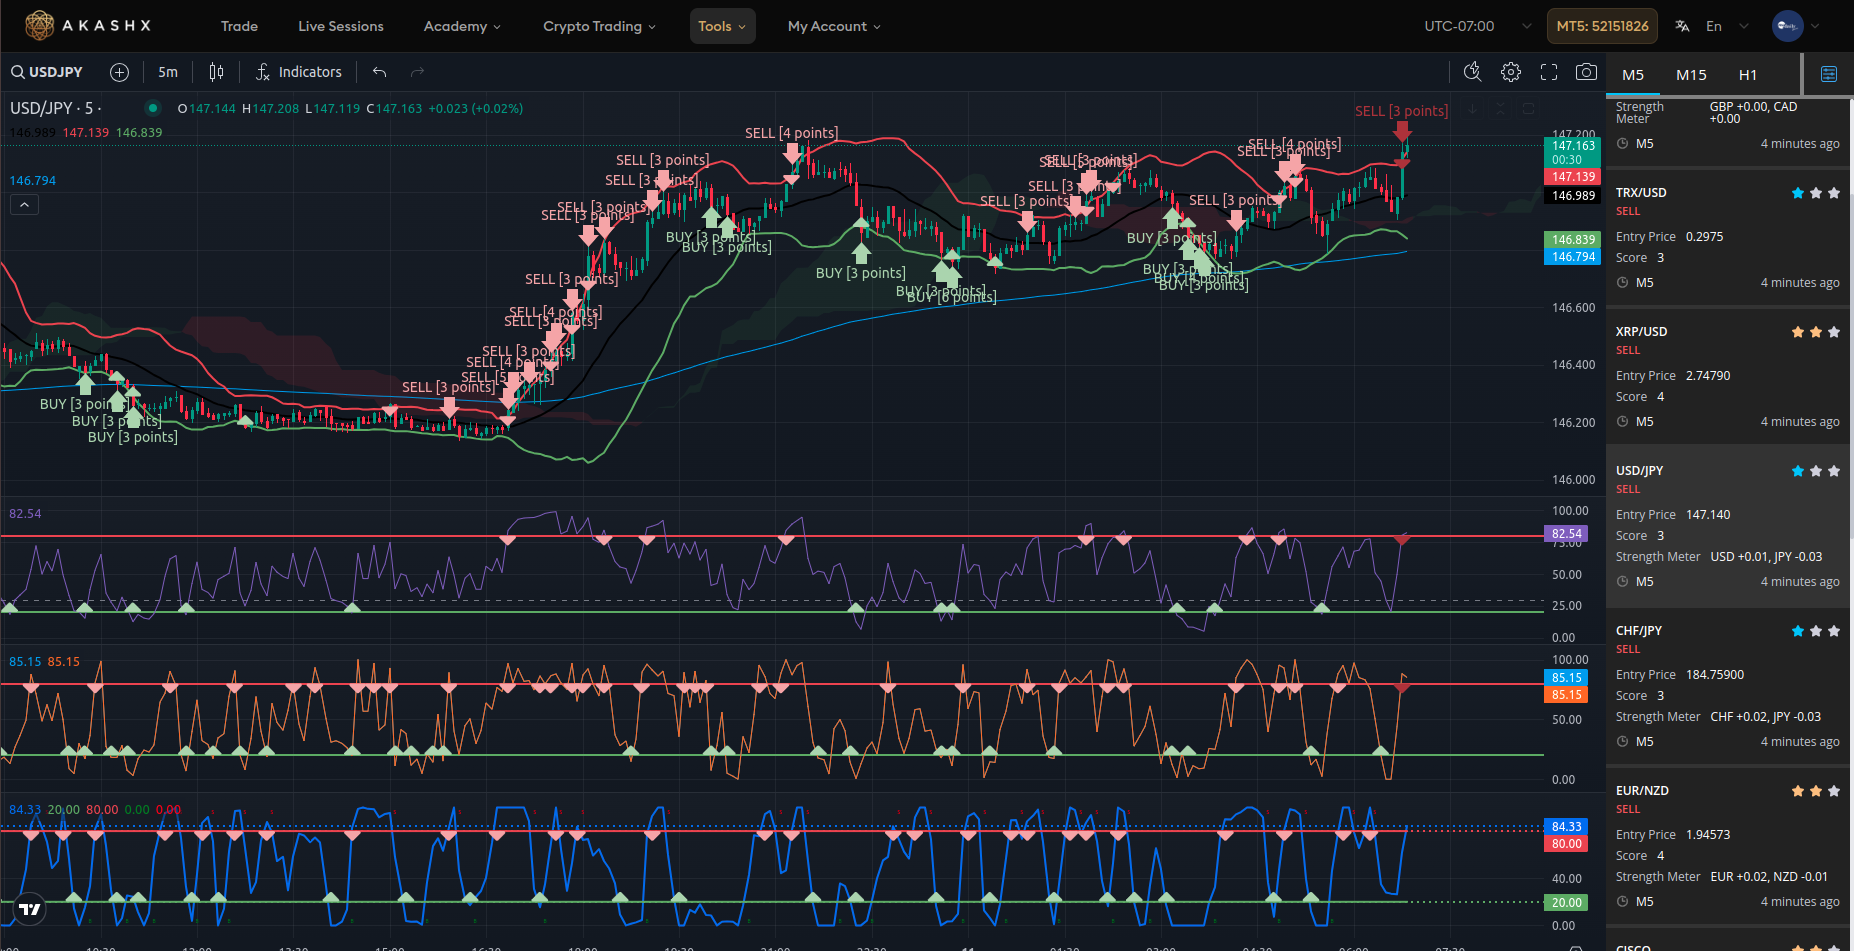Enter fullscreen mode for the chart
The height and width of the screenshot is (951, 1854).
1549,72
